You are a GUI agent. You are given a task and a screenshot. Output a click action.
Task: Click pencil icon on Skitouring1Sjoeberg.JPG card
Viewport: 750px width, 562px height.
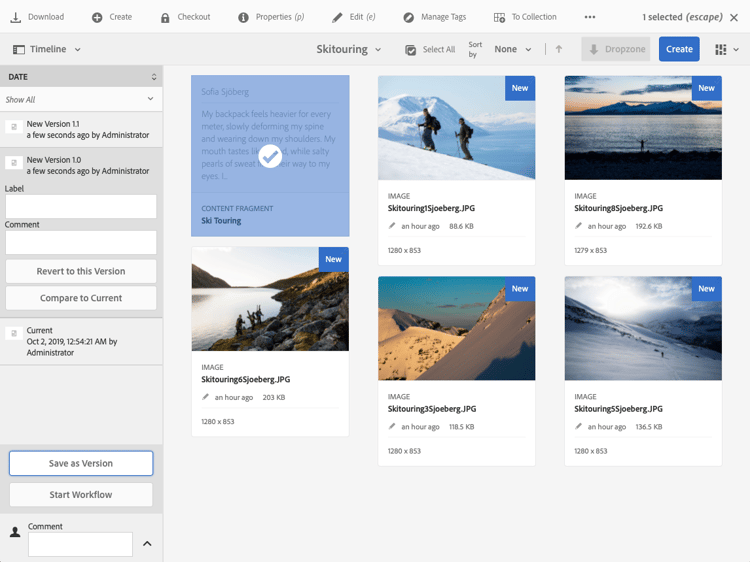(392, 226)
